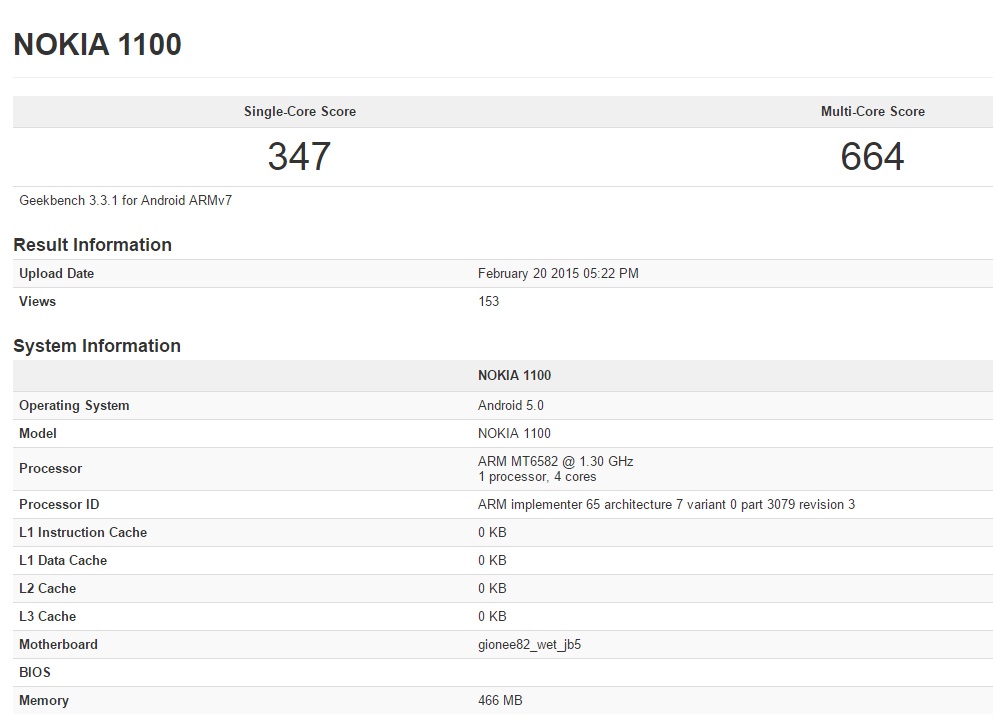Select the Android 5.0 operating system value
The height and width of the screenshot is (724, 993).
[x=511, y=405]
